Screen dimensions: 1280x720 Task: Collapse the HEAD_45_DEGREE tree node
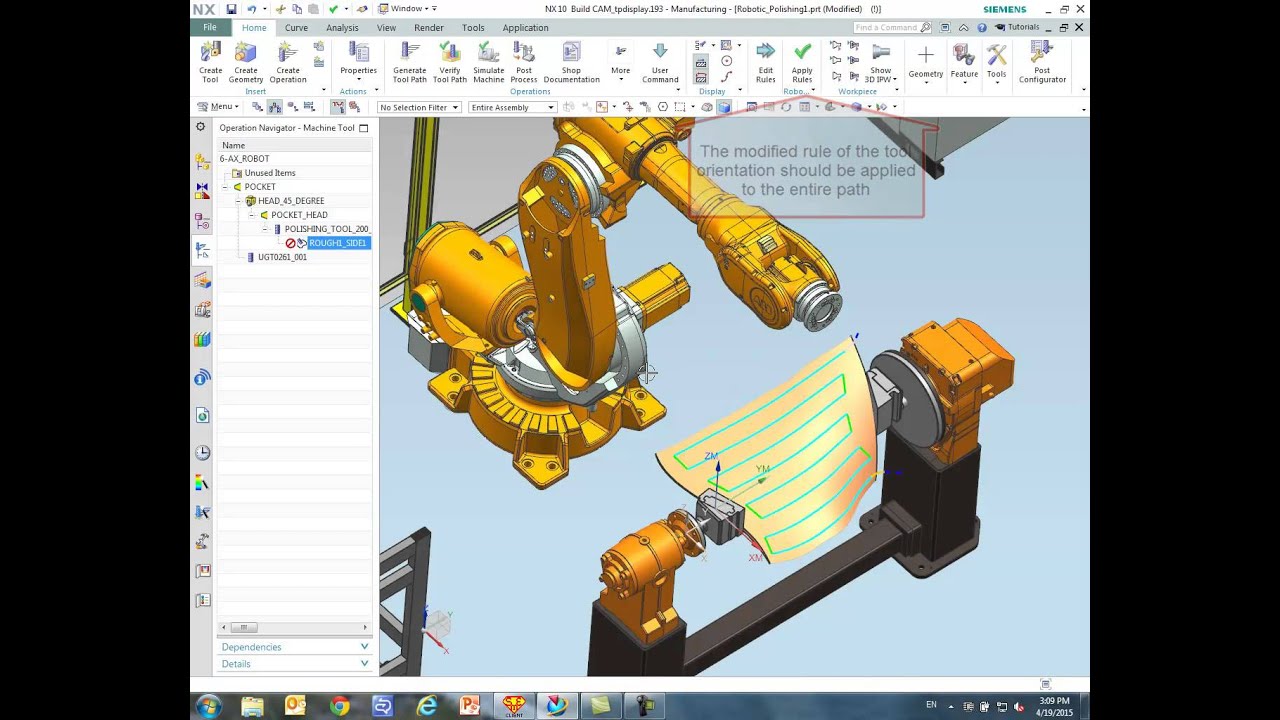pyautogui.click(x=239, y=201)
